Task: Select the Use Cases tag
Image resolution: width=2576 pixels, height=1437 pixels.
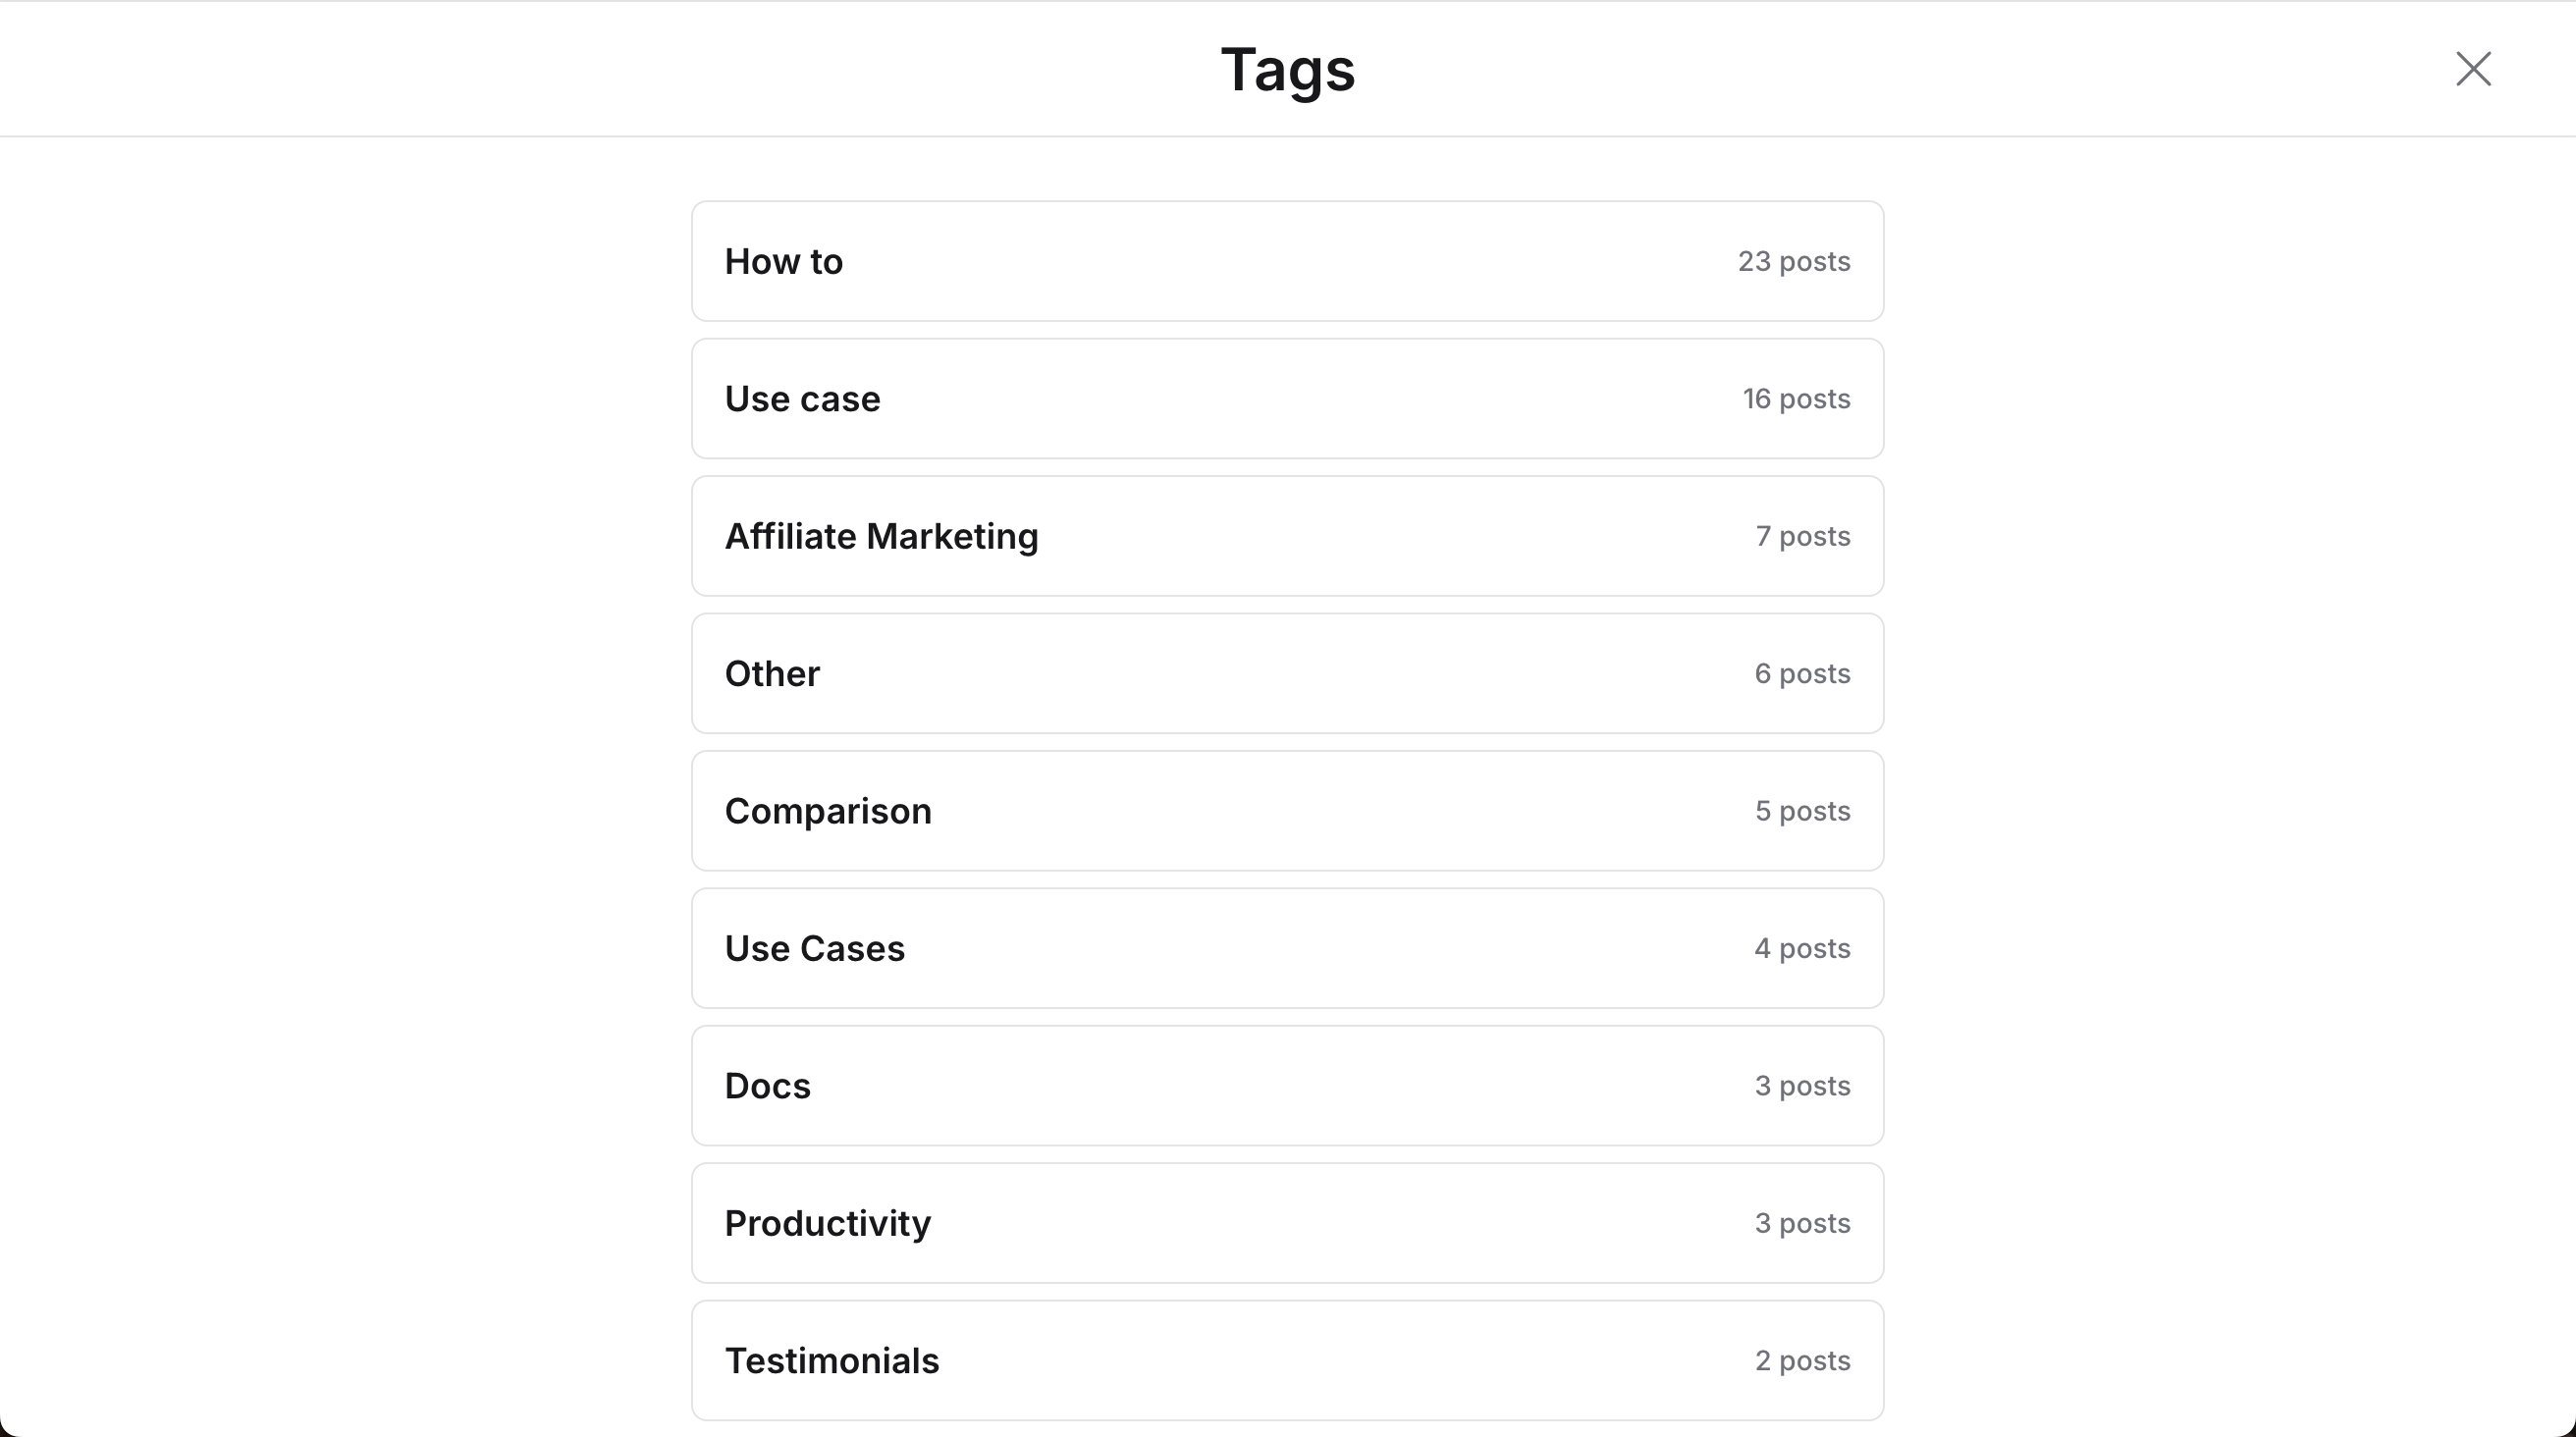Action: pyautogui.click(x=1287, y=948)
